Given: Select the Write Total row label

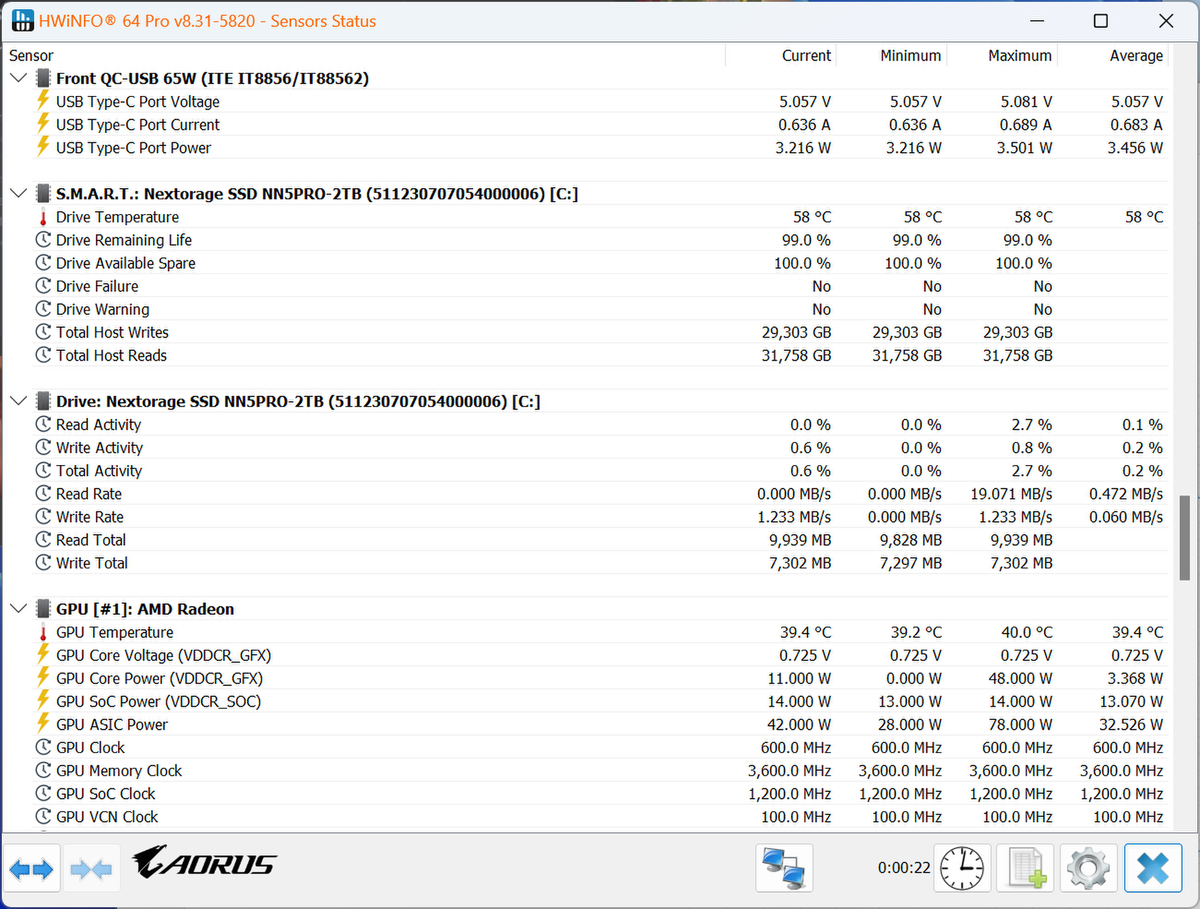Looking at the screenshot, I should (x=92, y=562).
